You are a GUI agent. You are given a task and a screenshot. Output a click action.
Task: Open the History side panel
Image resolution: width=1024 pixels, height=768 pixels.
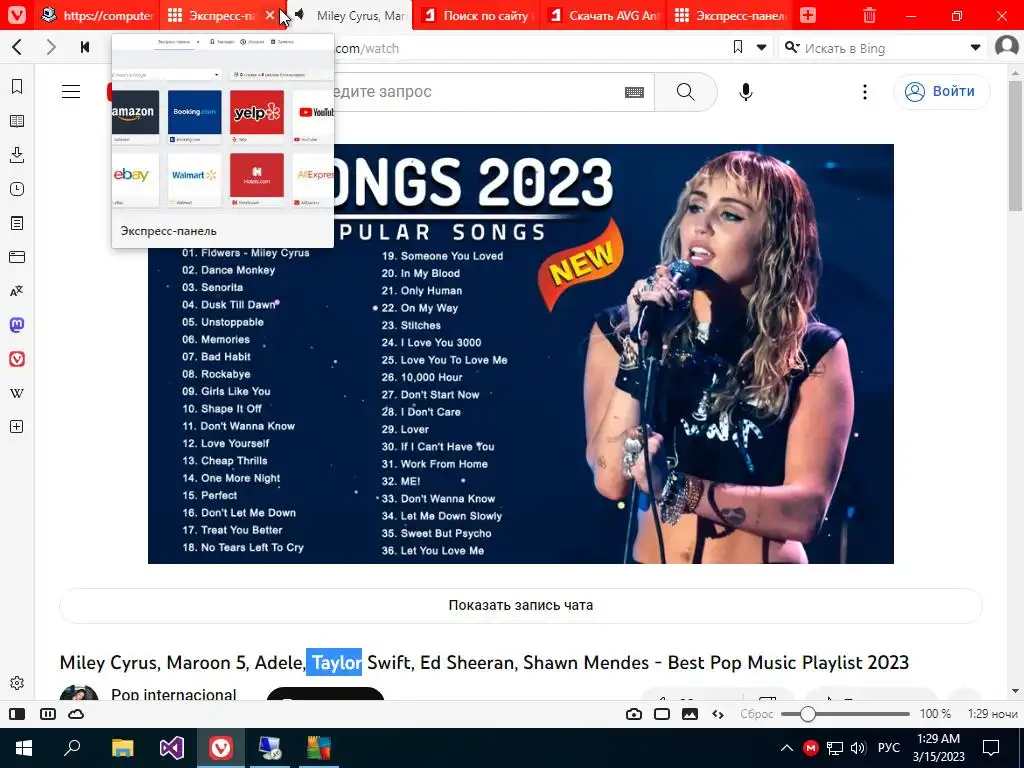[17, 189]
